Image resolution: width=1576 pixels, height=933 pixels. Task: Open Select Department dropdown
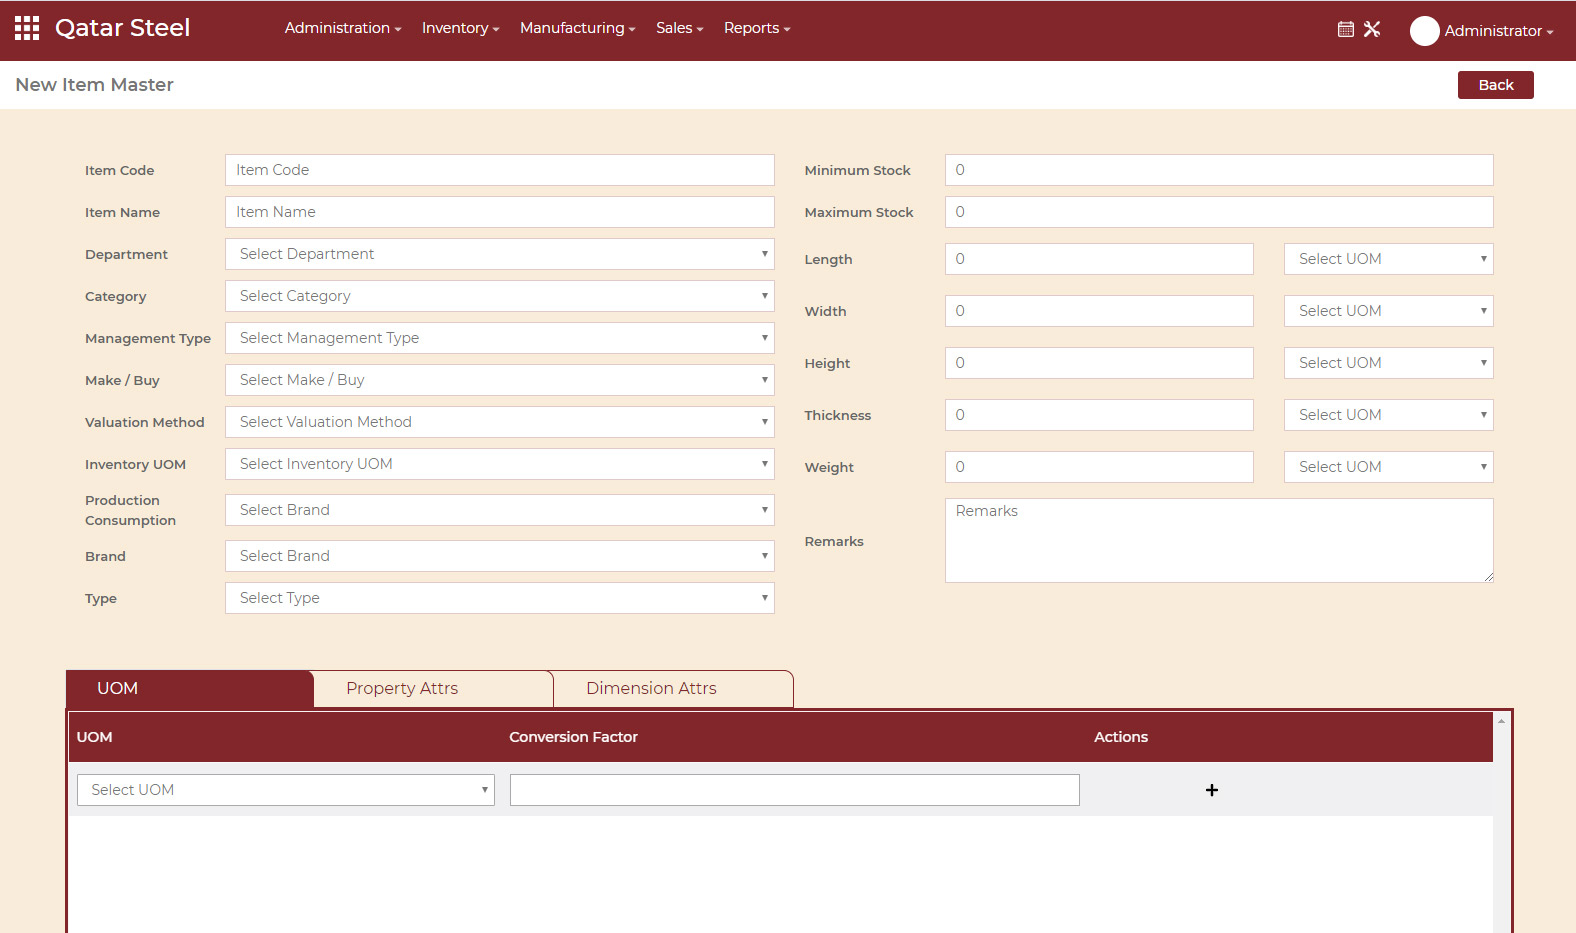click(x=500, y=254)
